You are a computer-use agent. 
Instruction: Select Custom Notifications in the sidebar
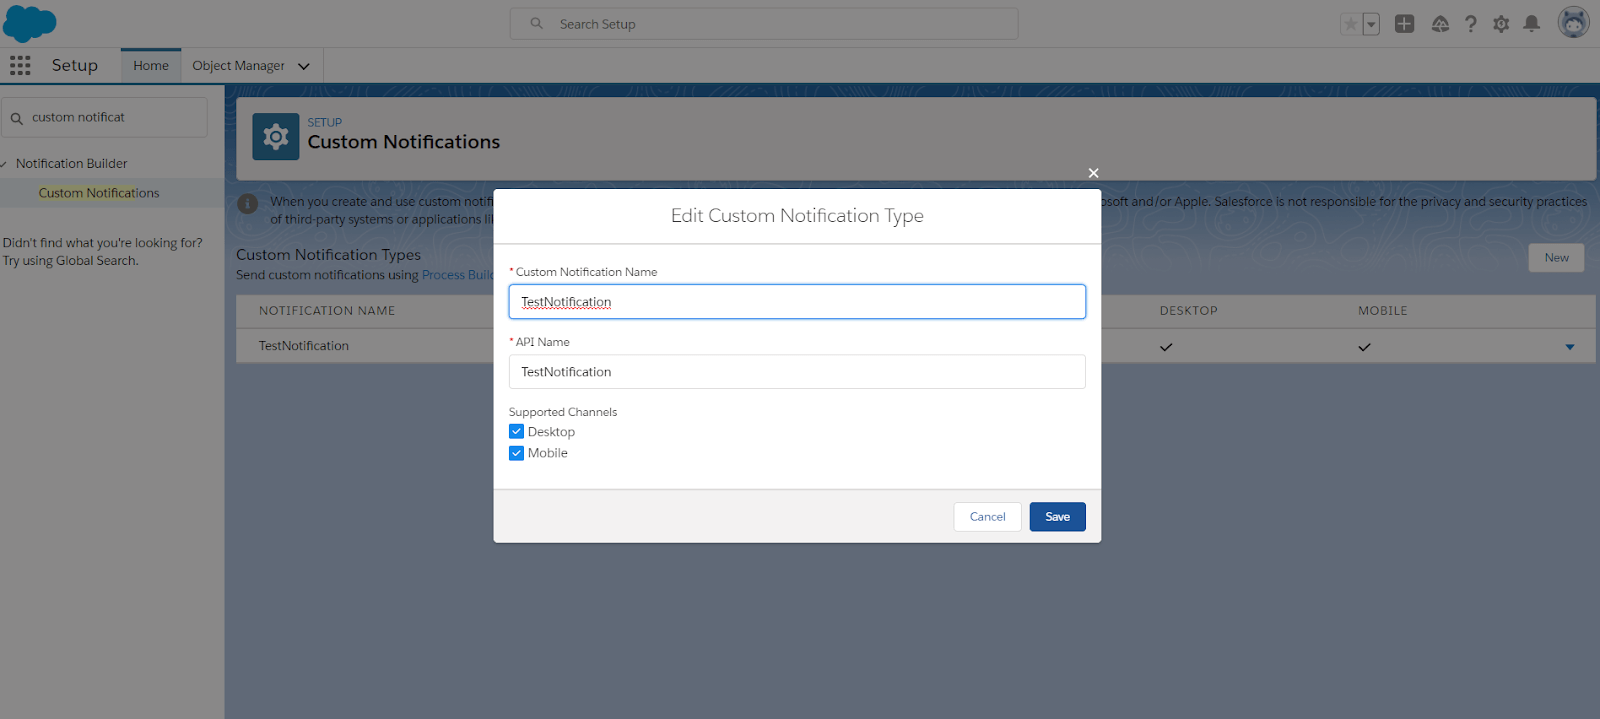pos(99,193)
